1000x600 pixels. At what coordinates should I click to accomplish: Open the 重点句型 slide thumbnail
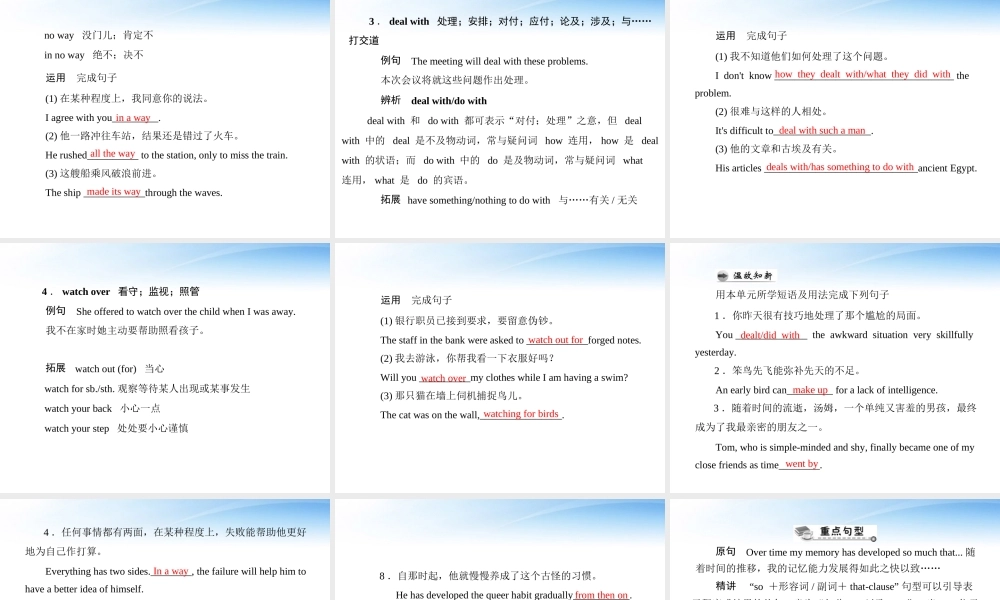pyautogui.click(x=835, y=550)
